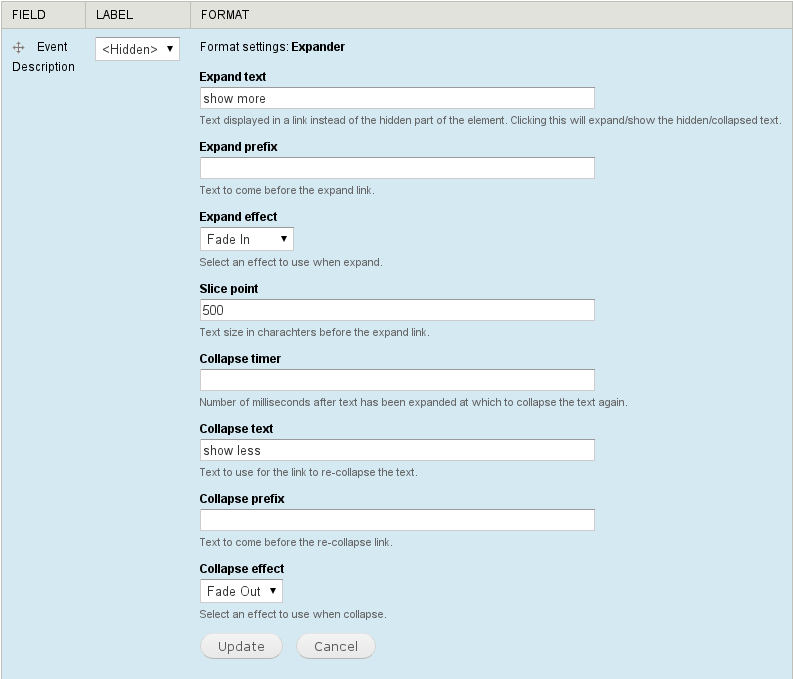Click the drag handle beside Event Description
793x679 pixels.
coord(19,48)
